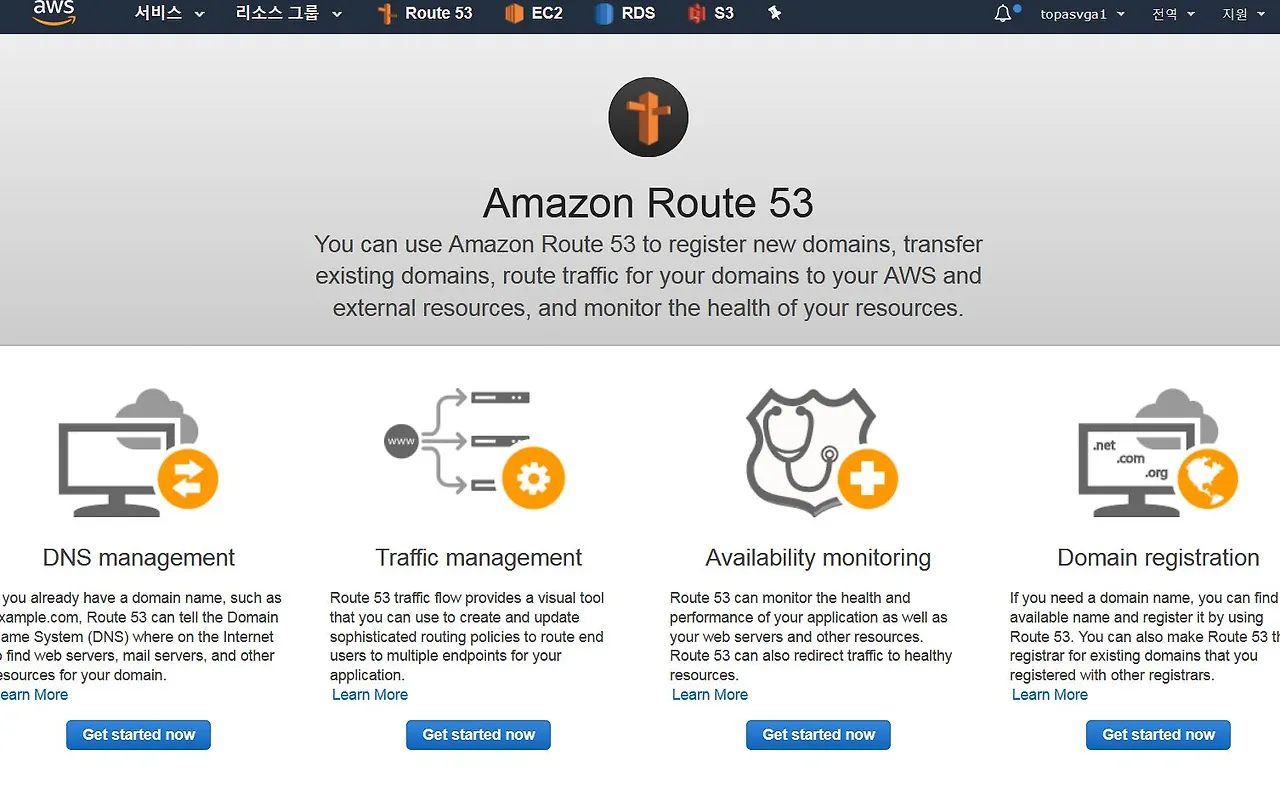Expand the 리소스 그룹 dropdown
Viewport: 1280px width, 789px height.
(288, 13)
